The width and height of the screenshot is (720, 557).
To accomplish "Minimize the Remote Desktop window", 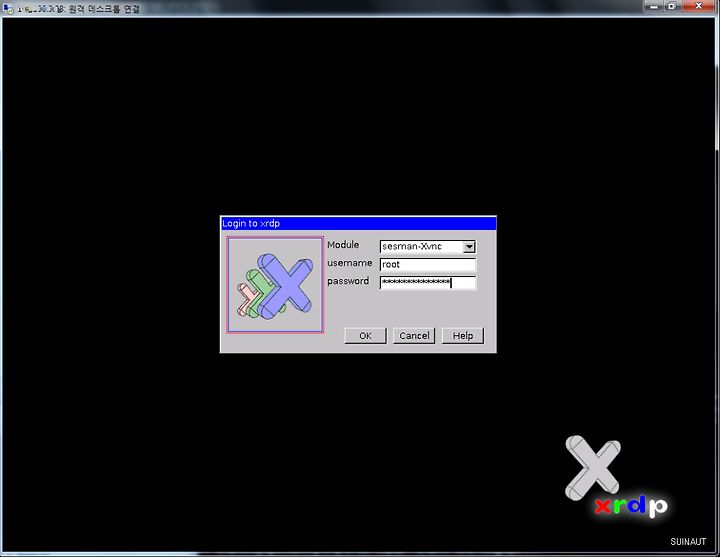I will 653,6.
